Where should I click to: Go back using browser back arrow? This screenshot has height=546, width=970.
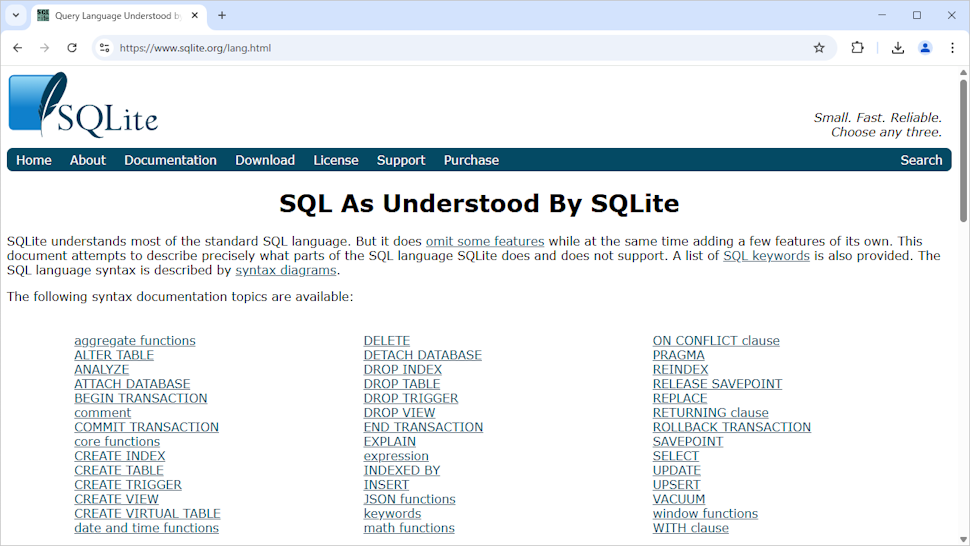click(x=17, y=48)
